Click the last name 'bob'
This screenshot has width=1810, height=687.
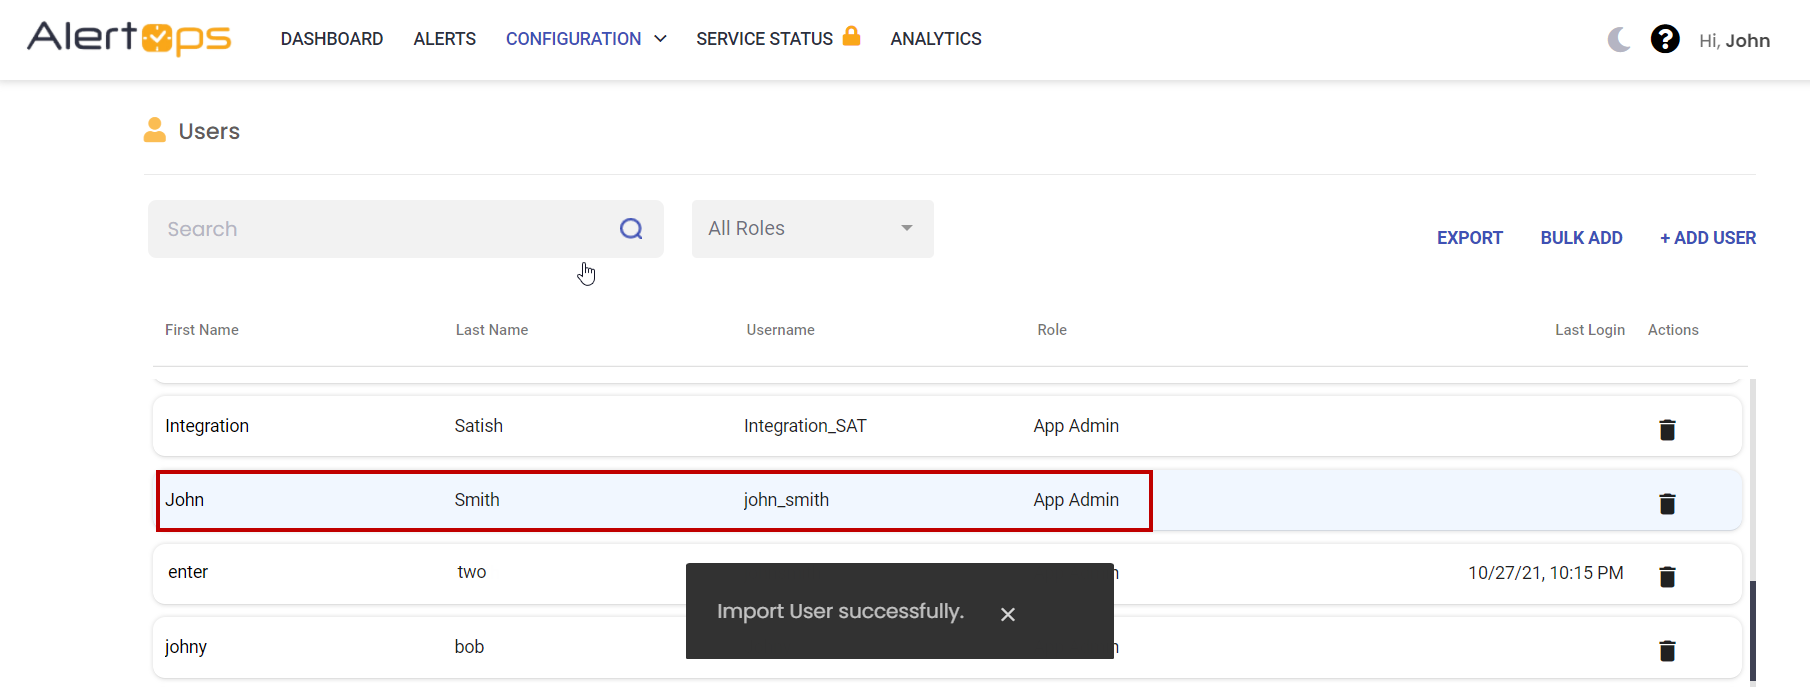point(469,647)
